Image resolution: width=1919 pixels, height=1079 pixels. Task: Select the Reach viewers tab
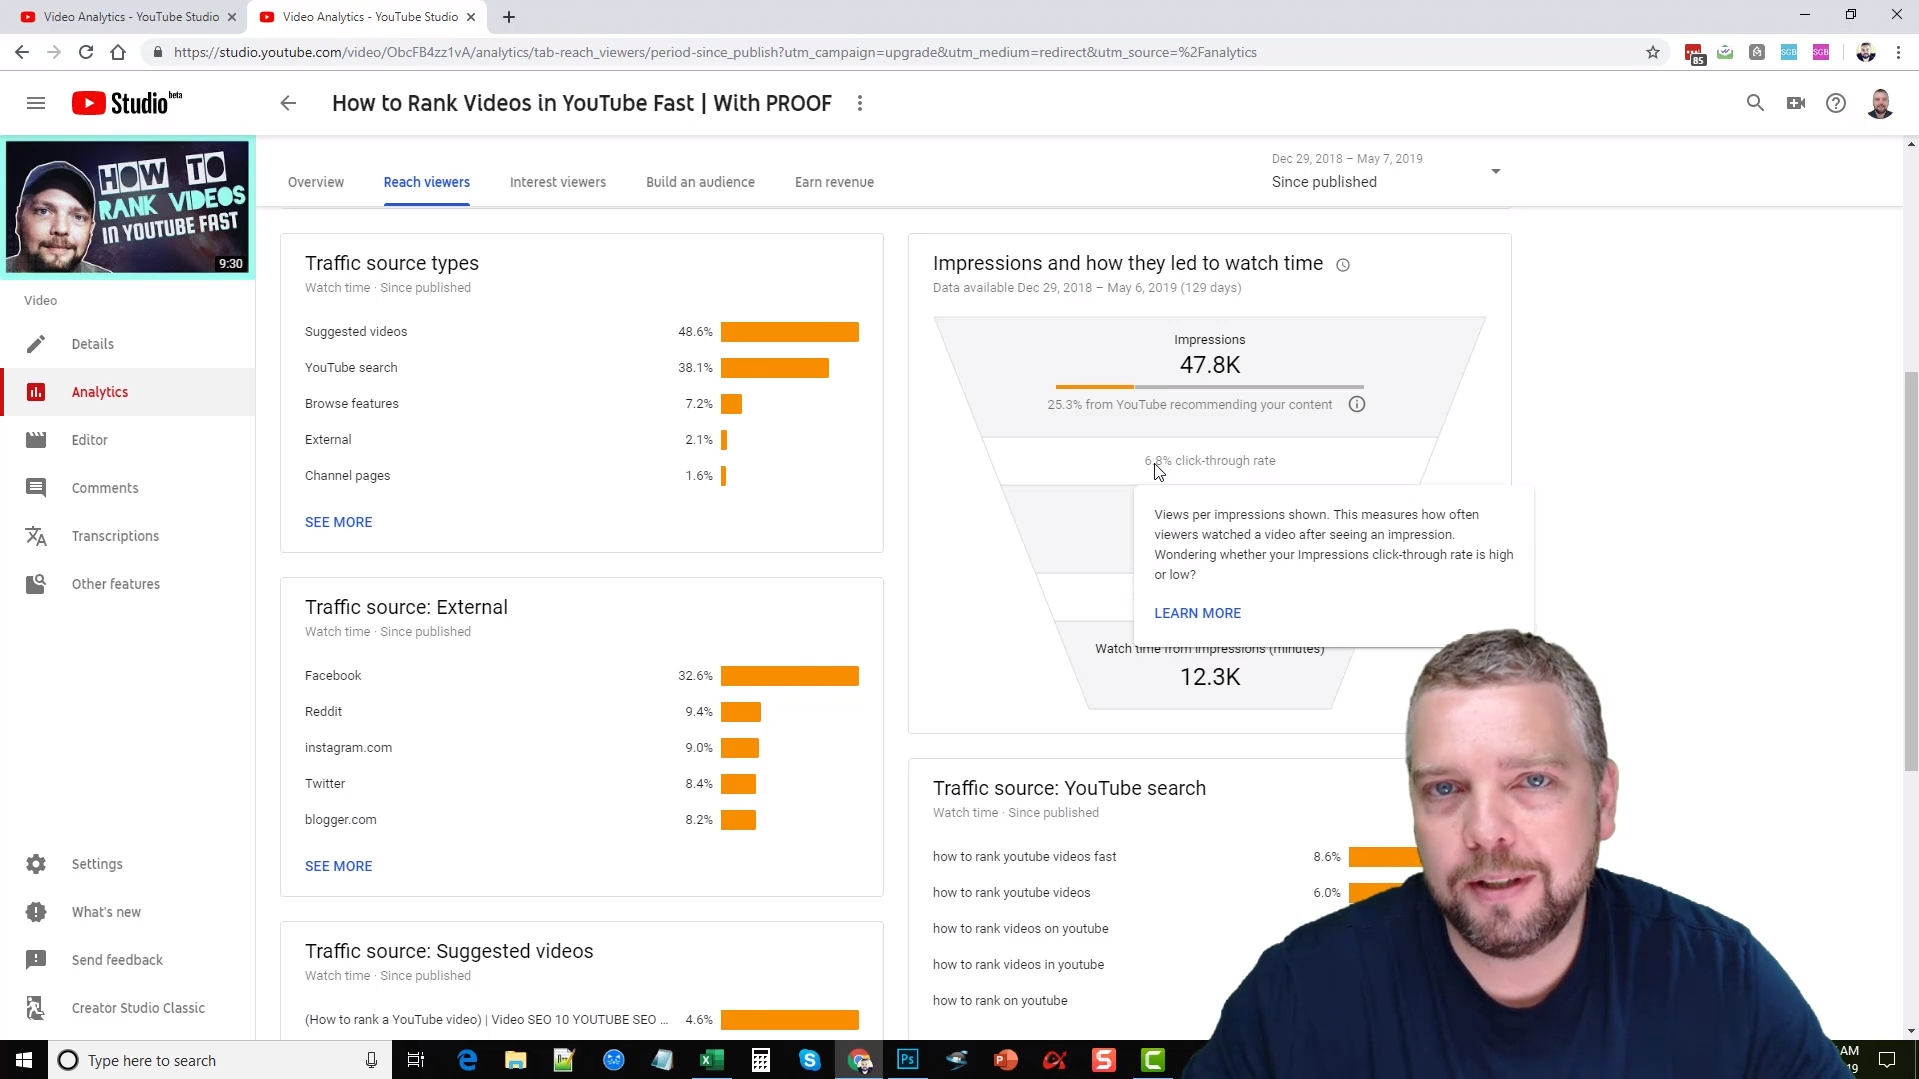click(427, 182)
